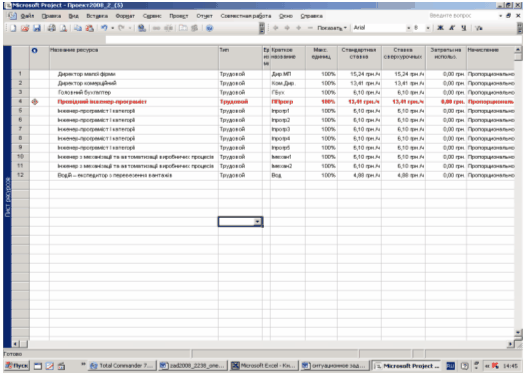Click the RU language indicator in tray
This screenshot has height=374, width=524.
[450, 366]
